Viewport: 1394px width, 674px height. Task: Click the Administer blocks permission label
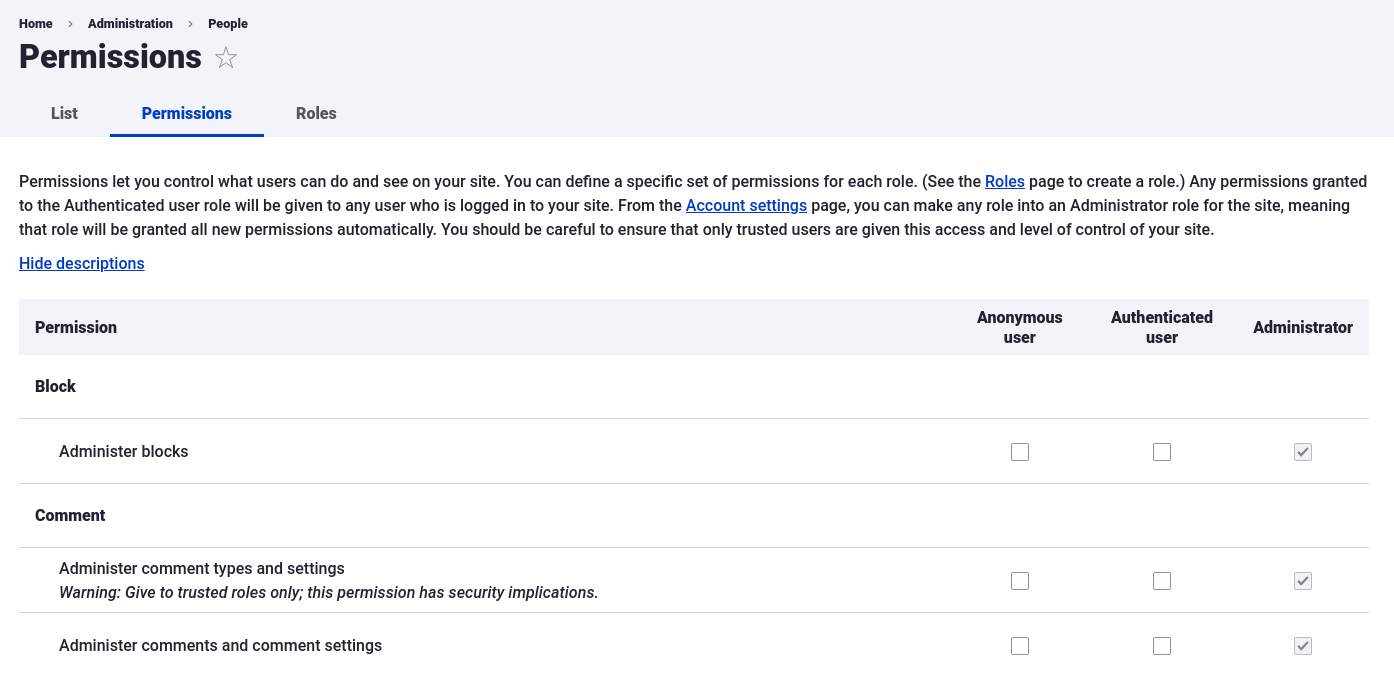(124, 451)
